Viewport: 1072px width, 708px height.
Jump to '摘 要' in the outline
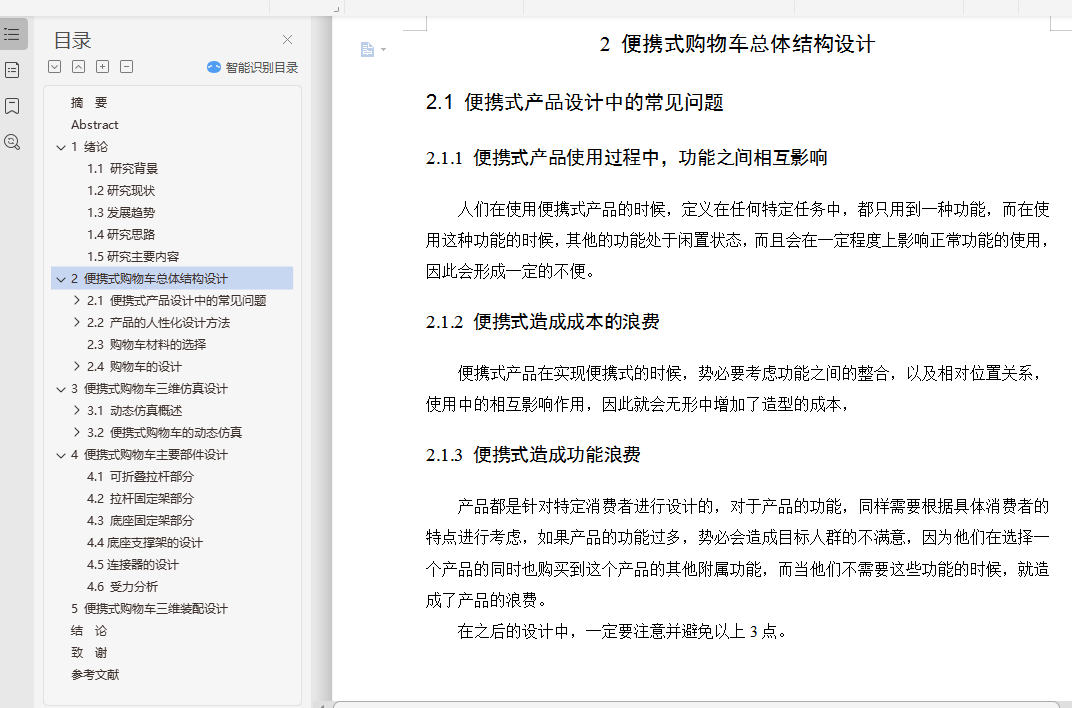(89, 103)
